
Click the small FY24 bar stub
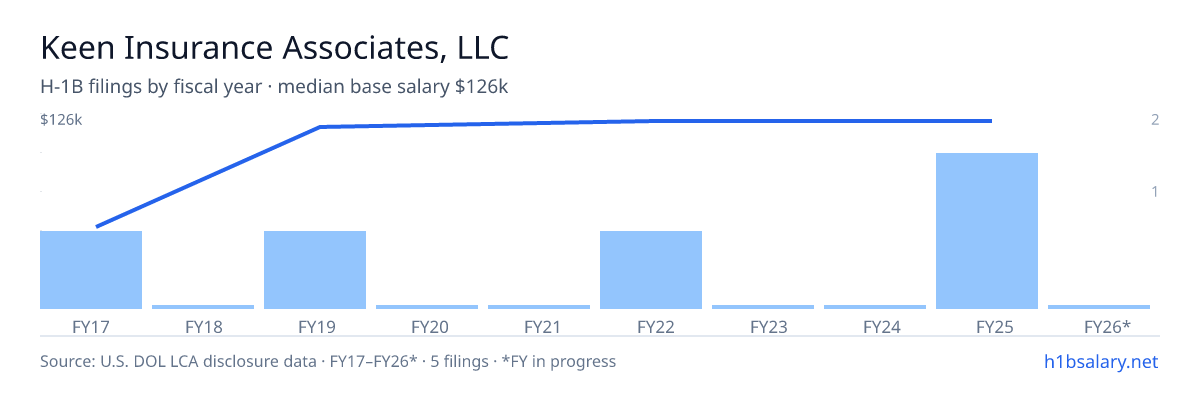click(x=875, y=307)
